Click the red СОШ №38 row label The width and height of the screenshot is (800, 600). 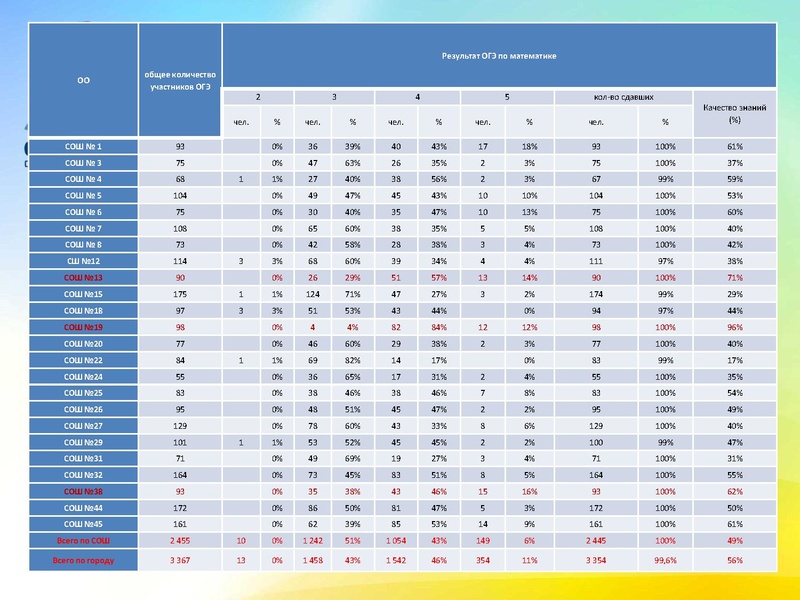point(83,491)
